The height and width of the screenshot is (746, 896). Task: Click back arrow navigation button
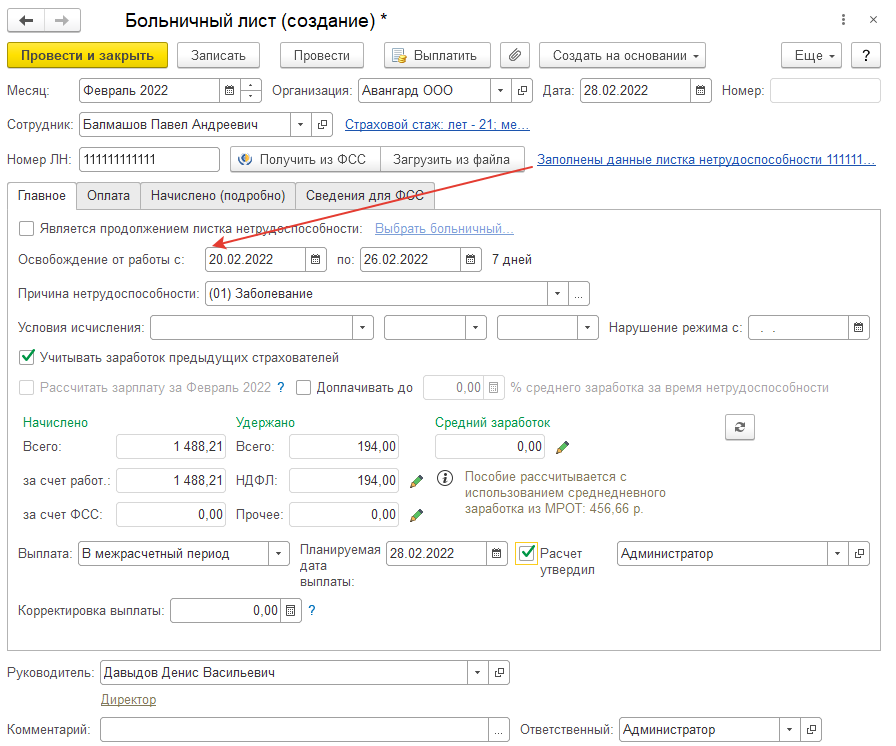coord(26,20)
